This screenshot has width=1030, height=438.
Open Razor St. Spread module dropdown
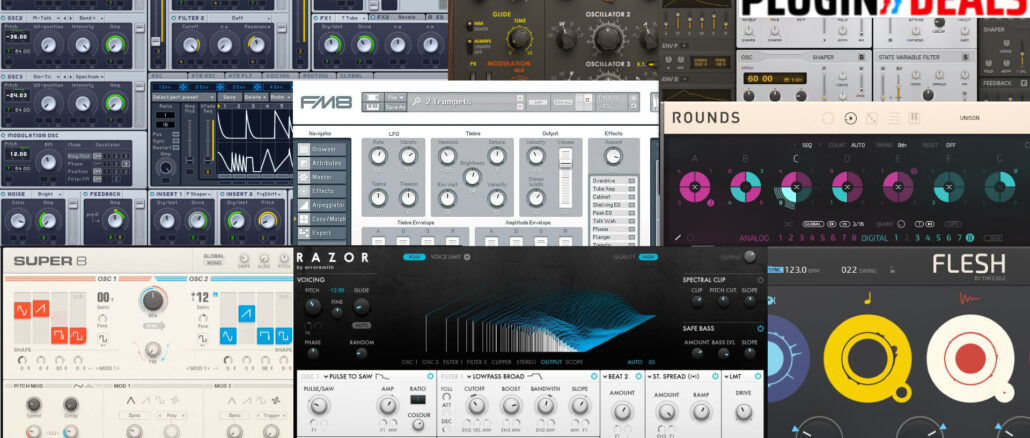674,376
